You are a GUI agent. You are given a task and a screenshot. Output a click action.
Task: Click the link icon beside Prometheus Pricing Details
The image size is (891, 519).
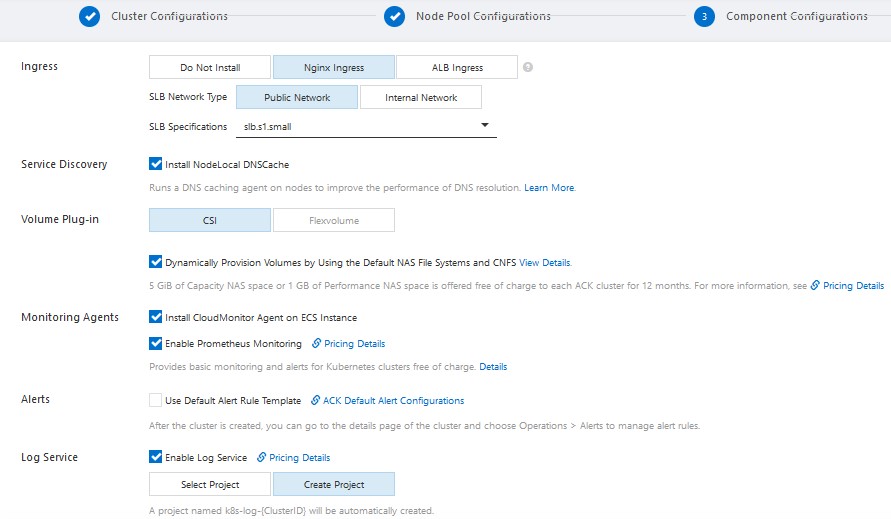pyautogui.click(x=316, y=344)
